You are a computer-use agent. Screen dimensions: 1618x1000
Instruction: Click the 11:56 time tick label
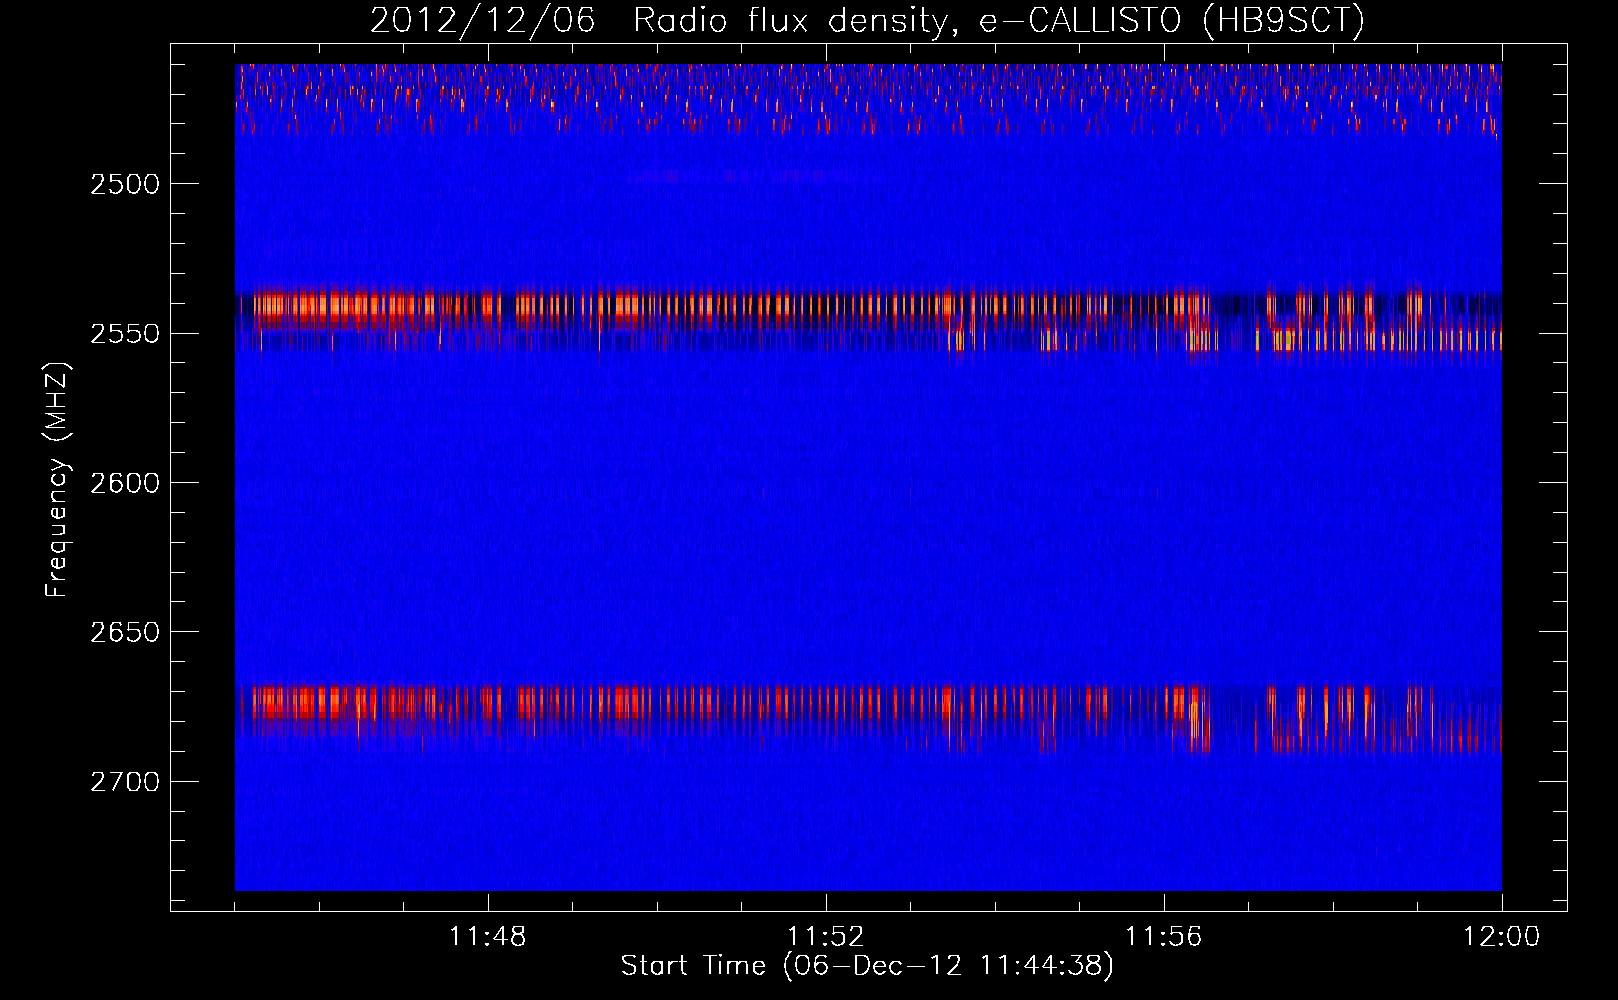tap(1164, 937)
